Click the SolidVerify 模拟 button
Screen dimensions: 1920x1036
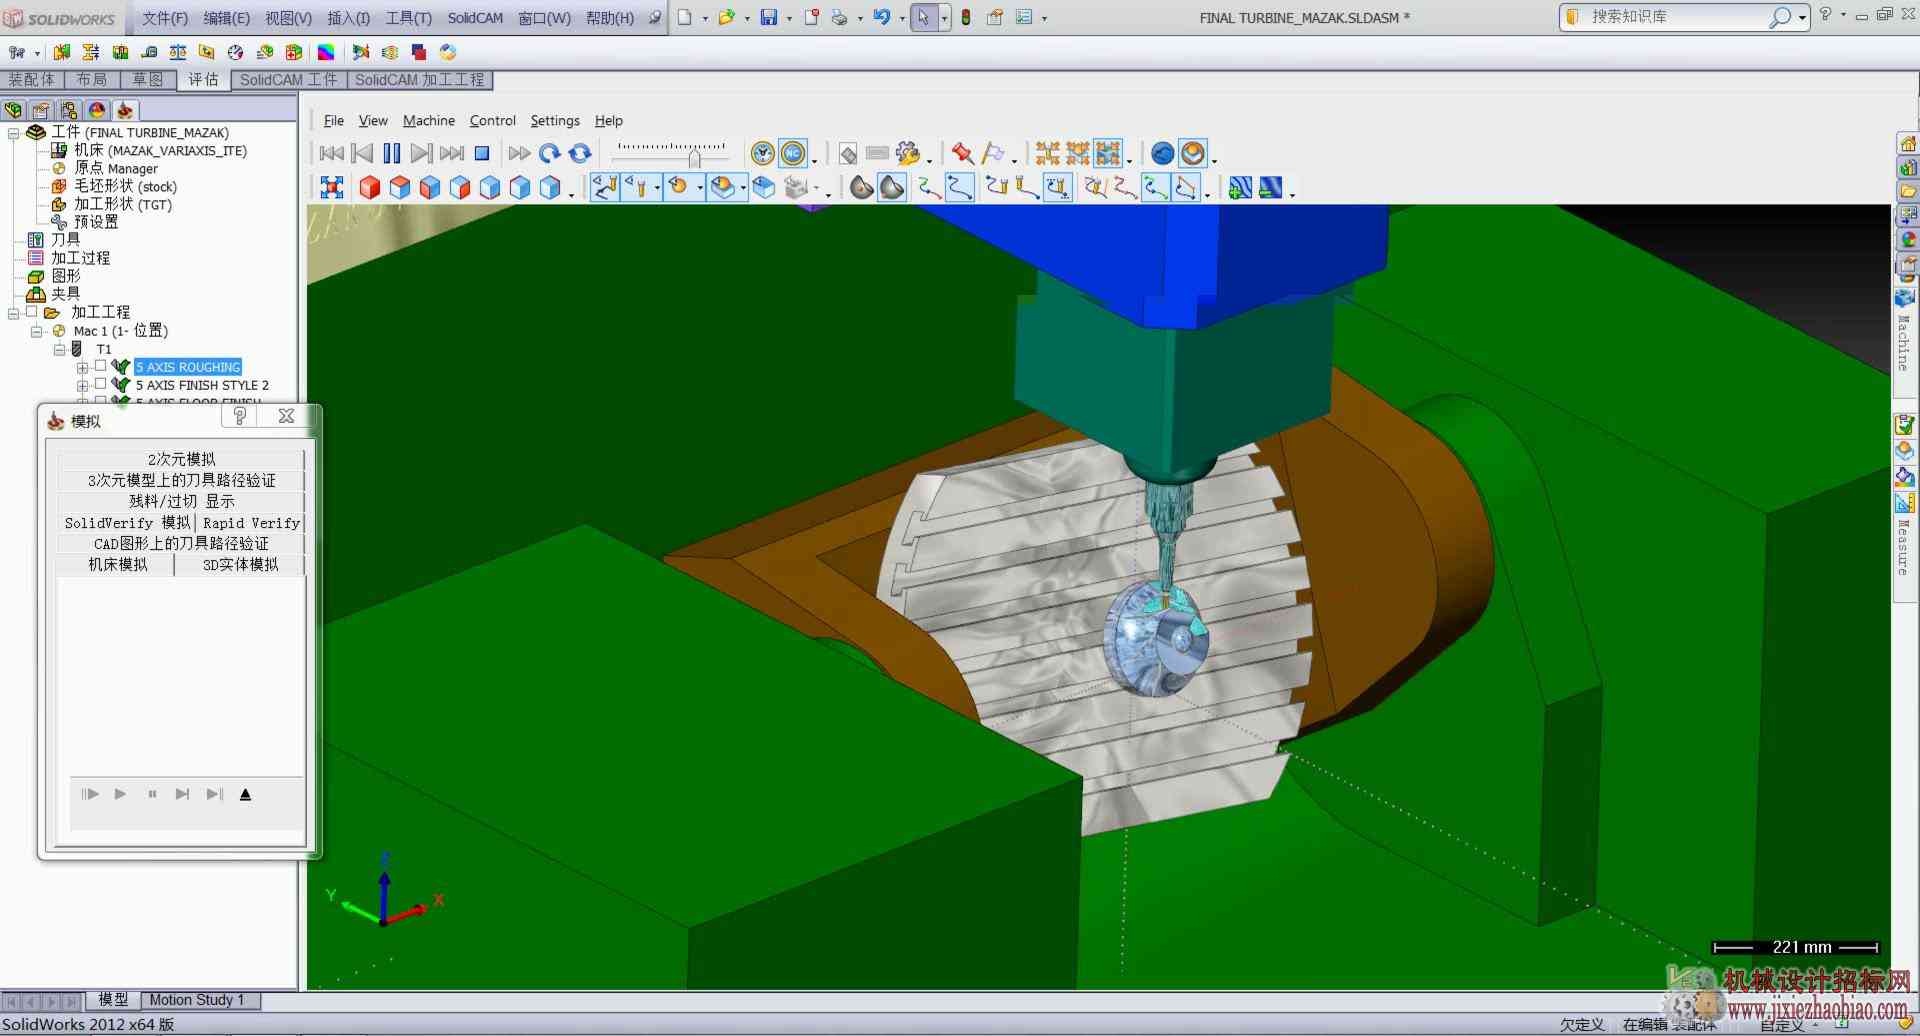coord(127,523)
